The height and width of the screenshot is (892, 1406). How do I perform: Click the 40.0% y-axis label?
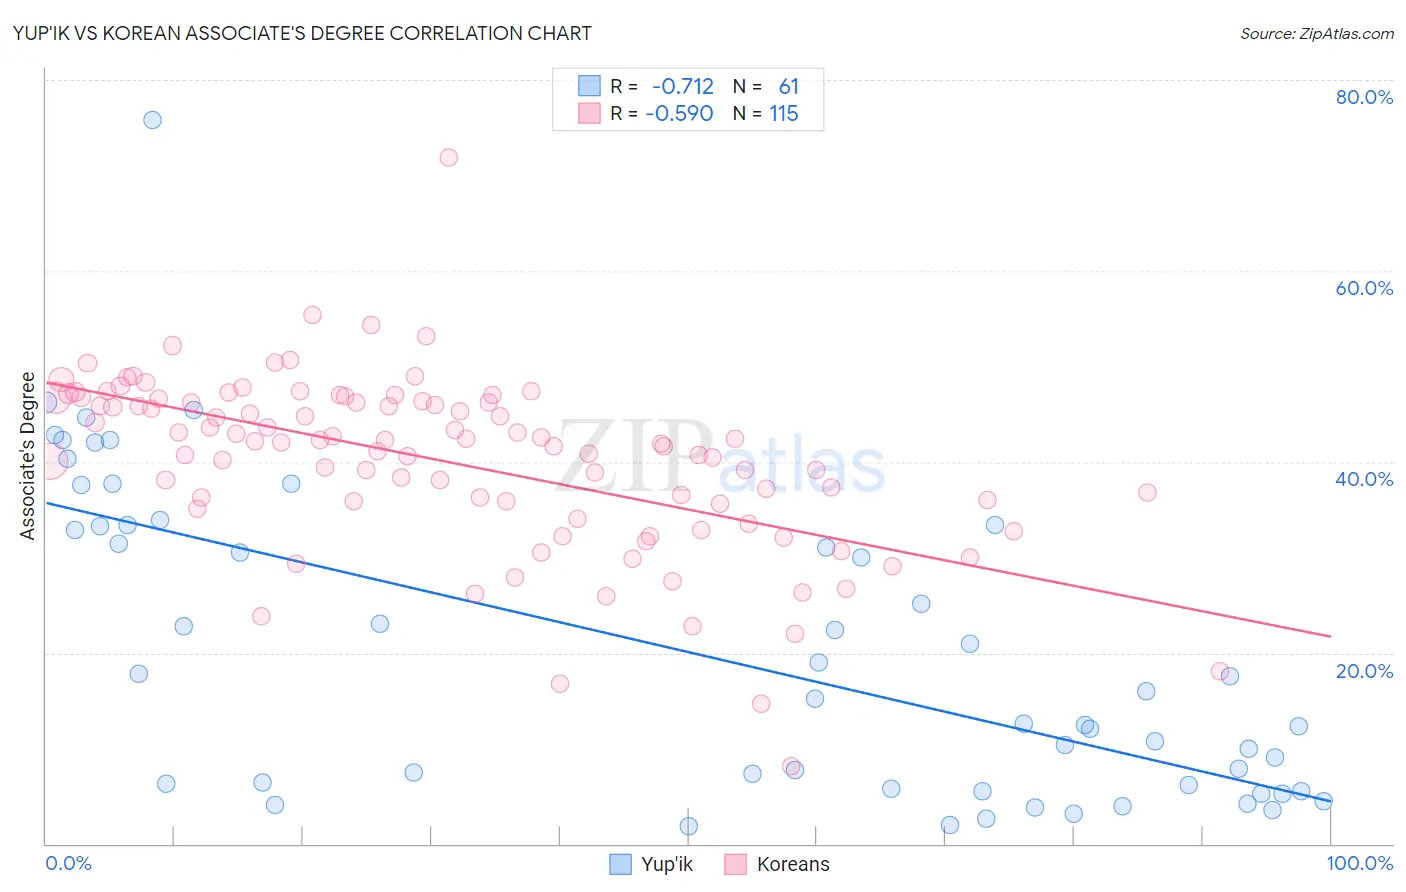(x=1364, y=479)
